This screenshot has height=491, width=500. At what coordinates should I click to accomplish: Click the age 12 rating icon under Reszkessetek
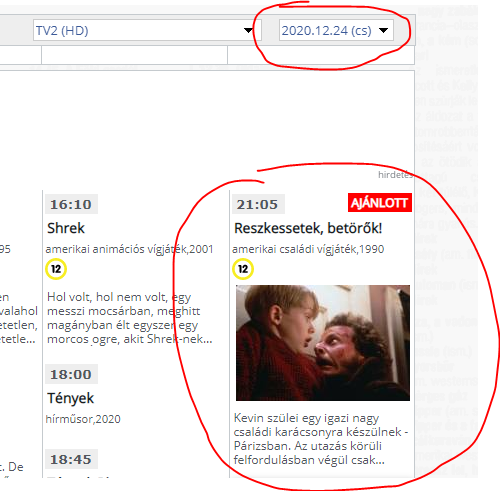pos(243,269)
